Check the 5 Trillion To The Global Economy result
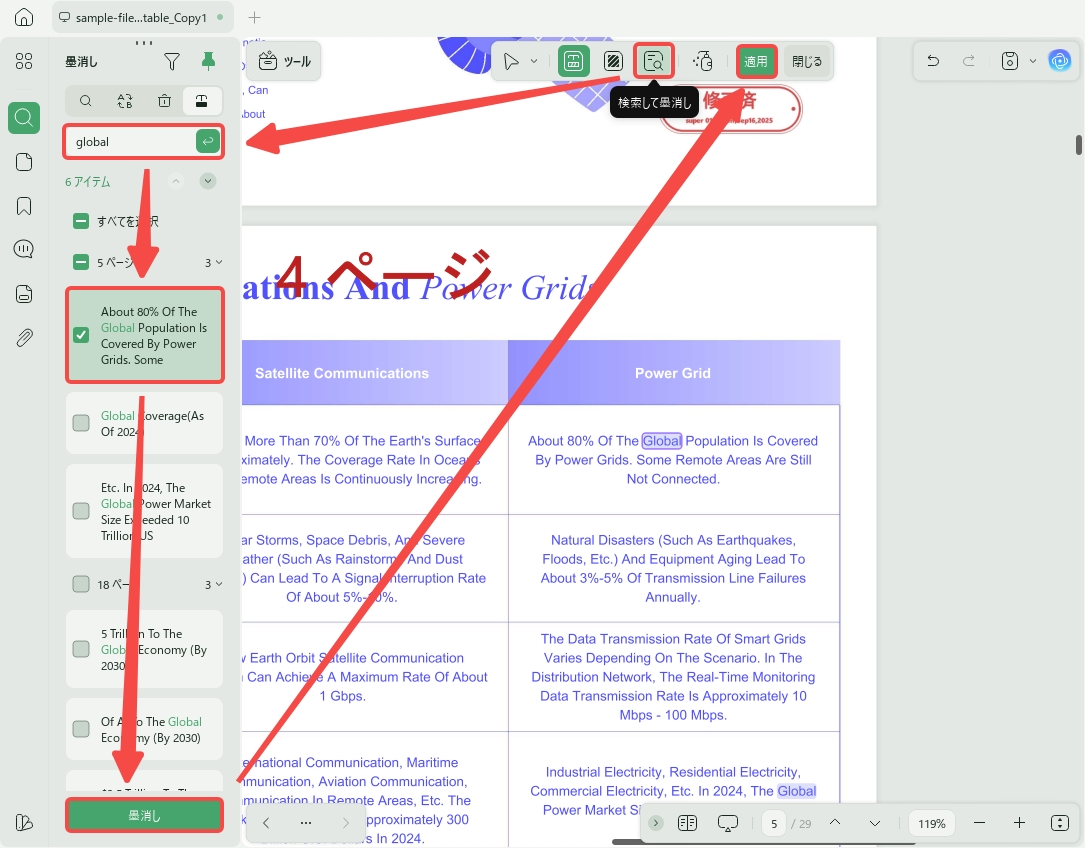This screenshot has width=1085, height=848. coord(81,649)
